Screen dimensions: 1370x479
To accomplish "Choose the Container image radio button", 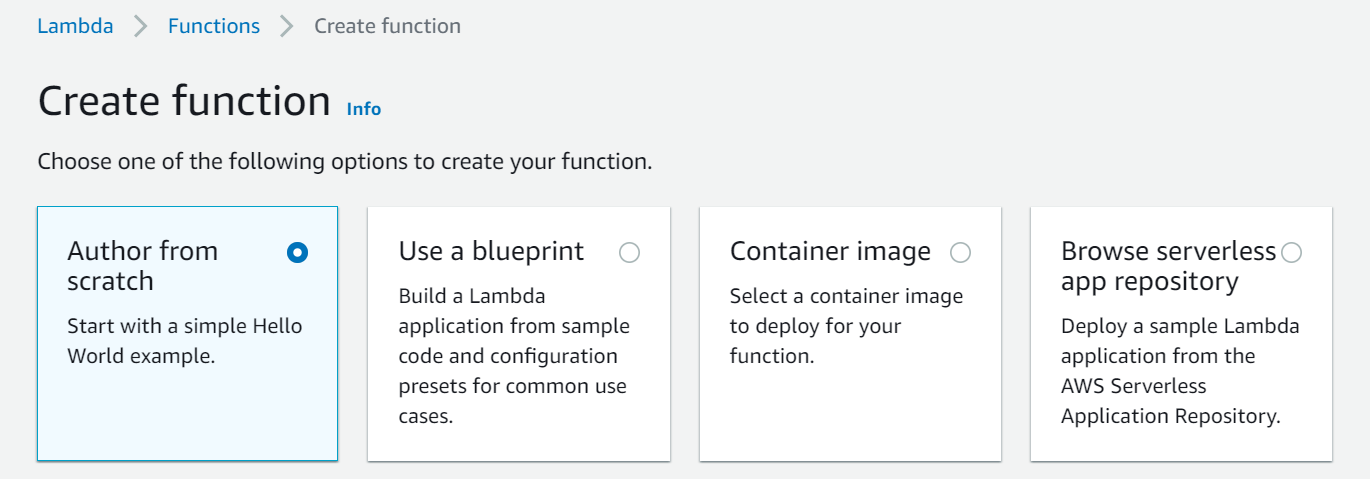I will tap(960, 253).
